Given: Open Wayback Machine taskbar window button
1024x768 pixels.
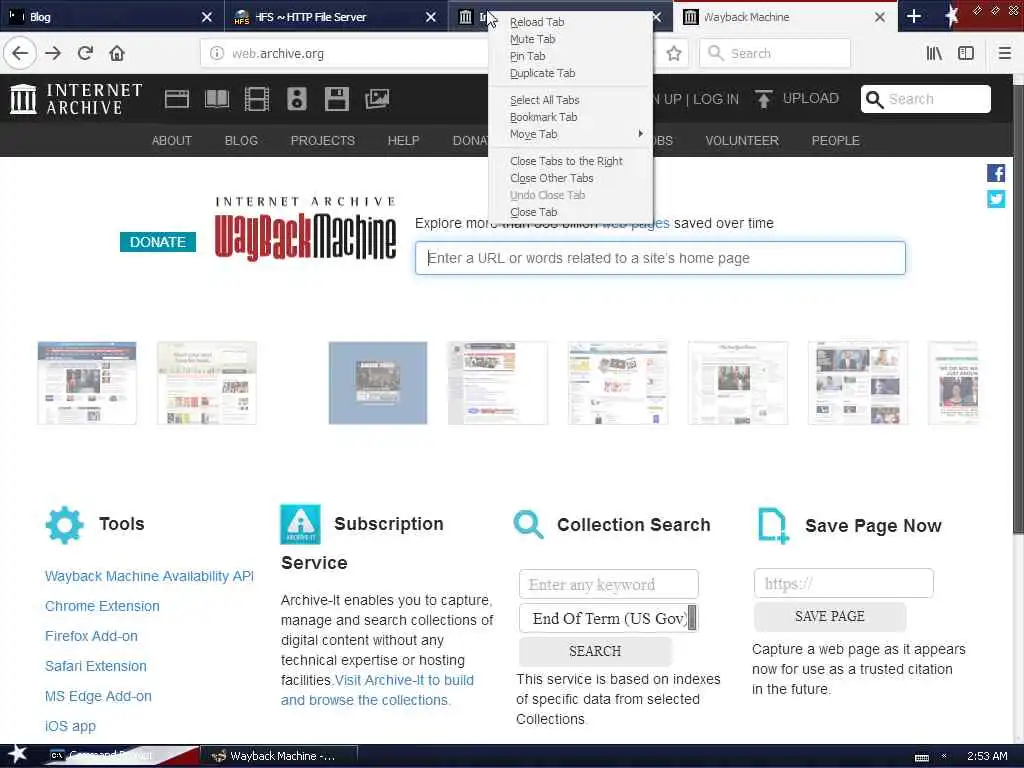Looking at the screenshot, I should tap(280, 756).
